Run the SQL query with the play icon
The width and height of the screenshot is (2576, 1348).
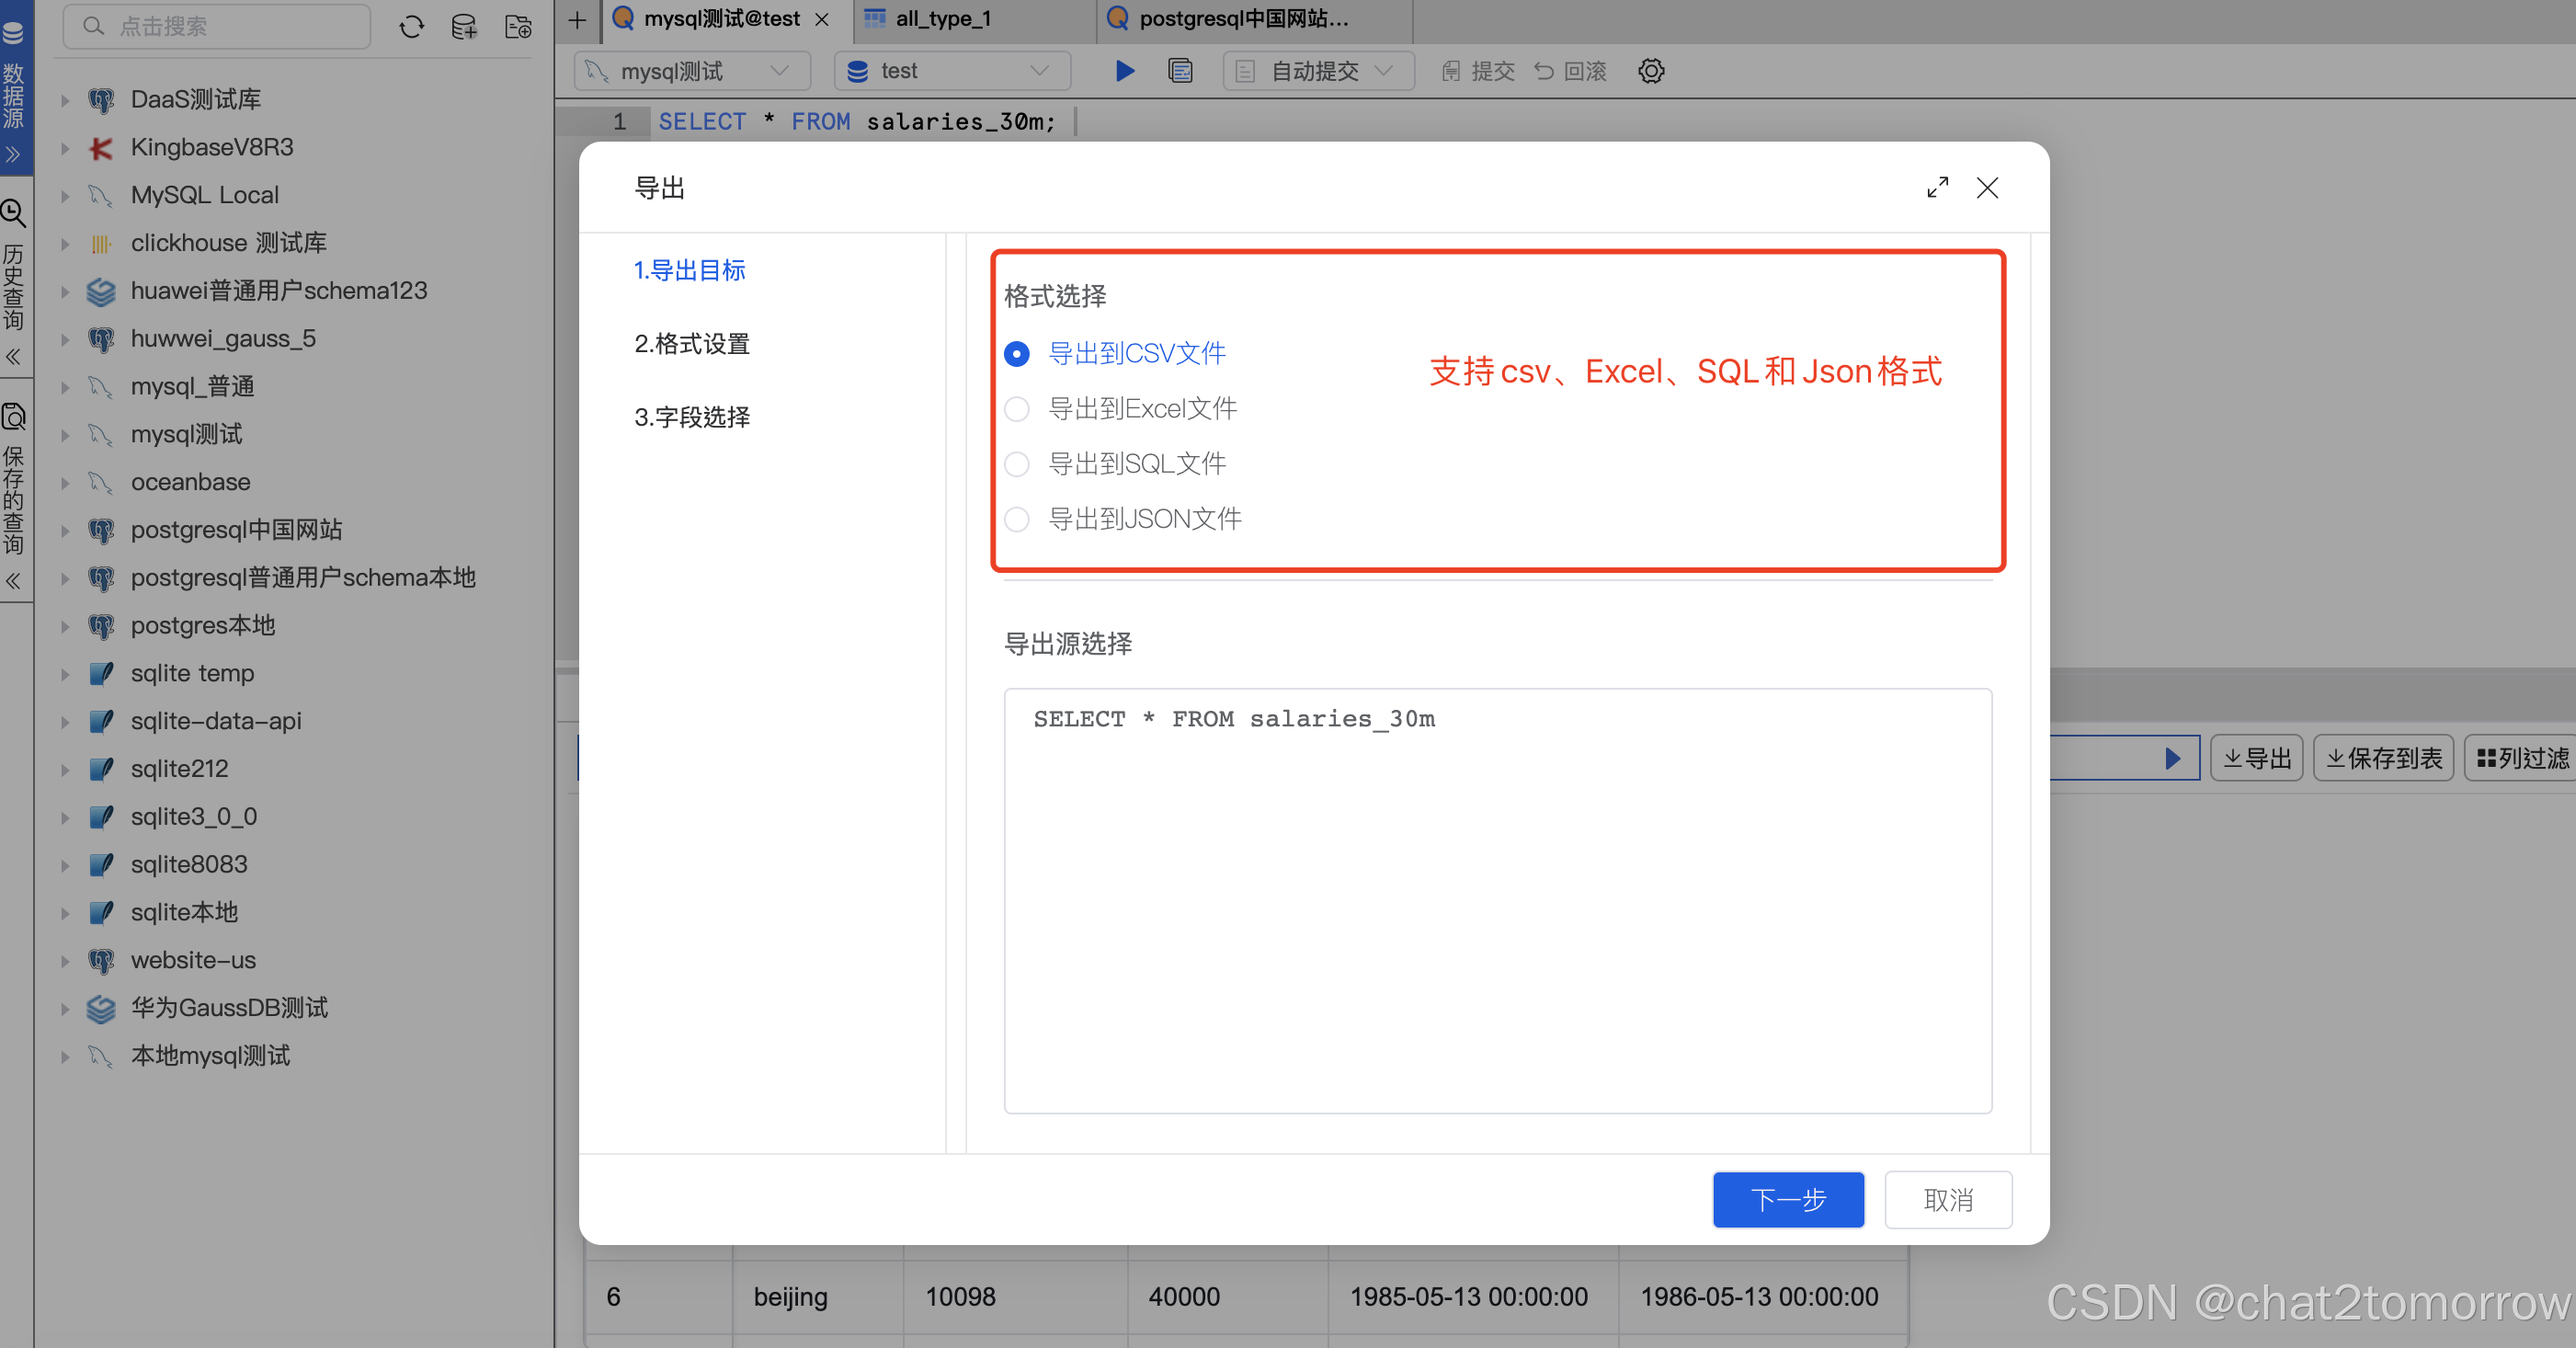1124,70
